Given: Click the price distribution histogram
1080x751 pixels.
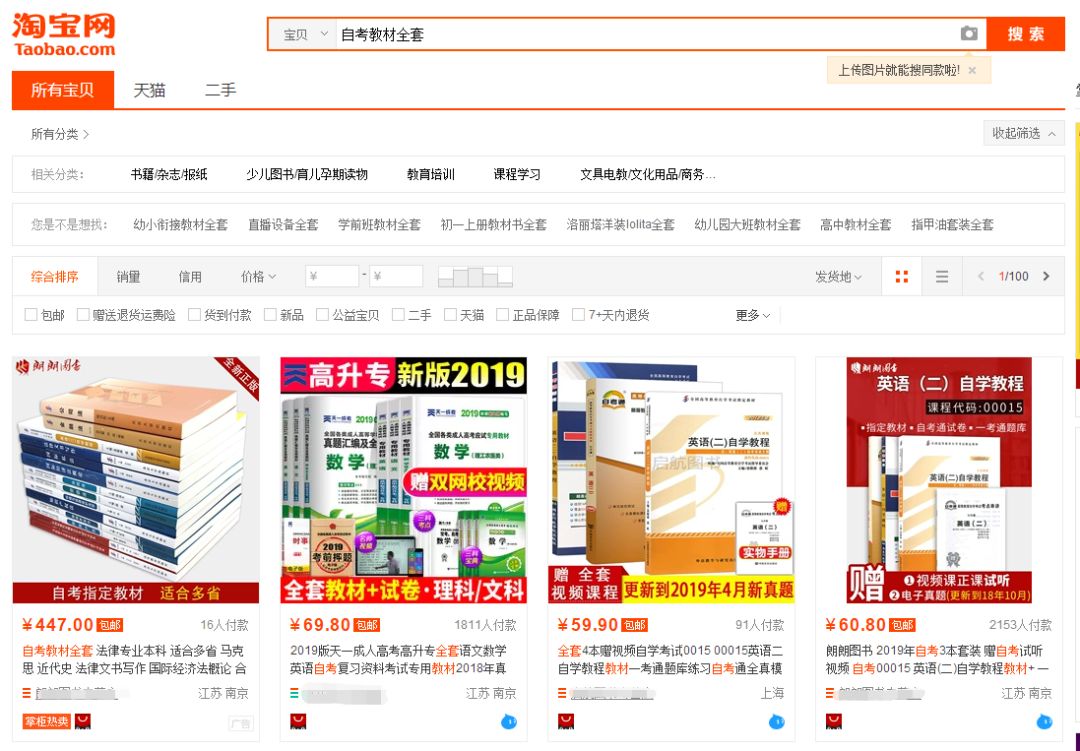Looking at the screenshot, I should [x=475, y=277].
